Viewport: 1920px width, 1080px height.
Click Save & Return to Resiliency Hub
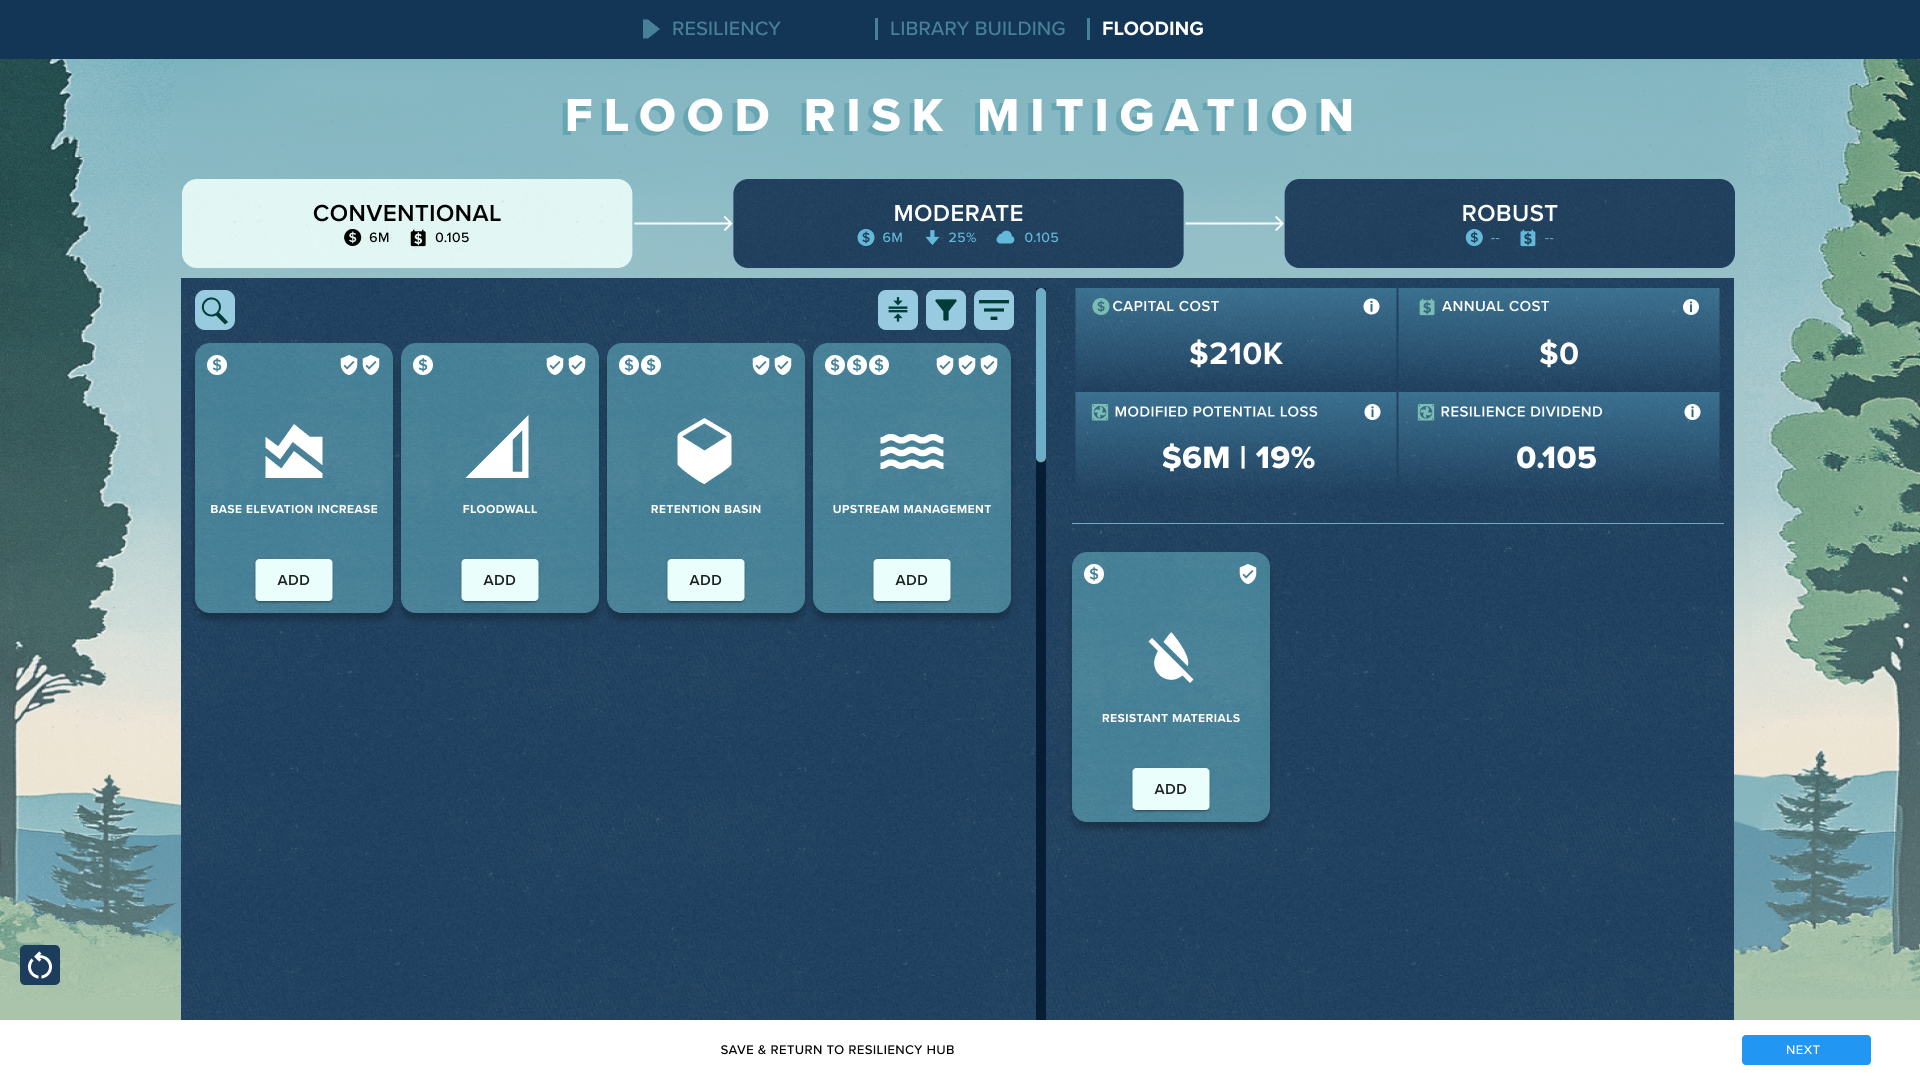click(837, 1050)
